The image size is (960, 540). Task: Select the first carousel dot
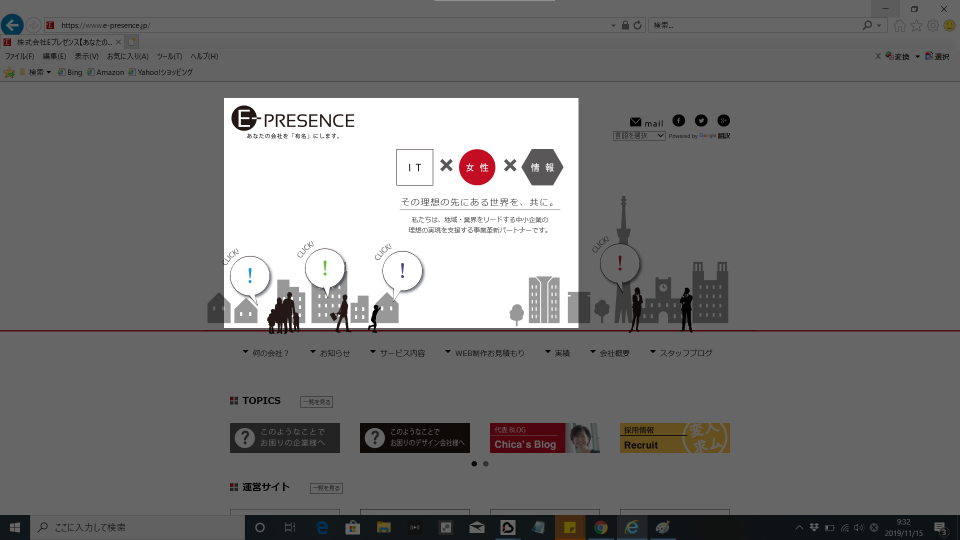474,464
